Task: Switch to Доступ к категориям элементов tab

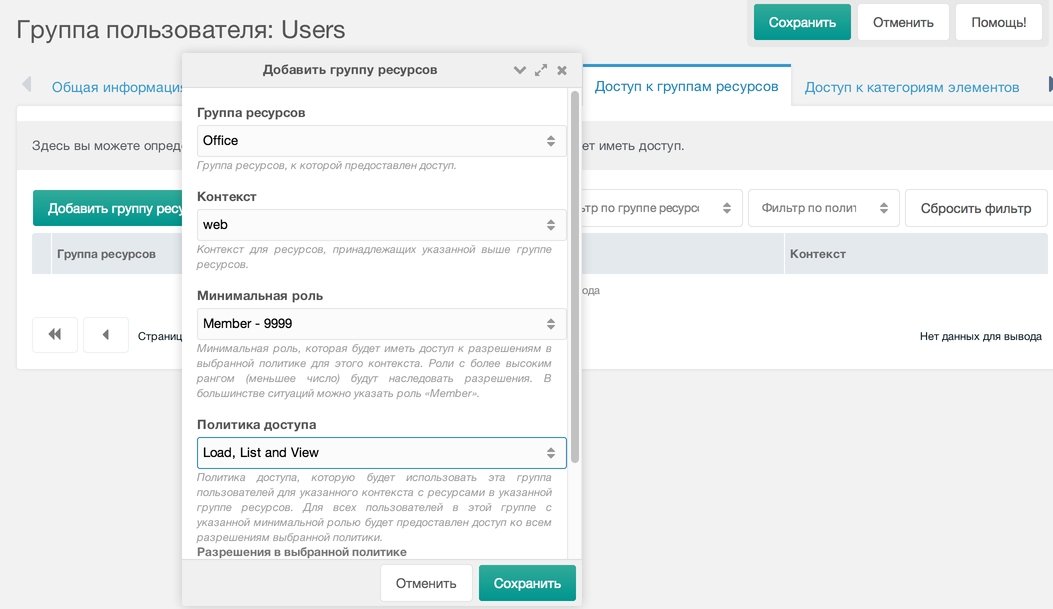Action: click(x=911, y=87)
